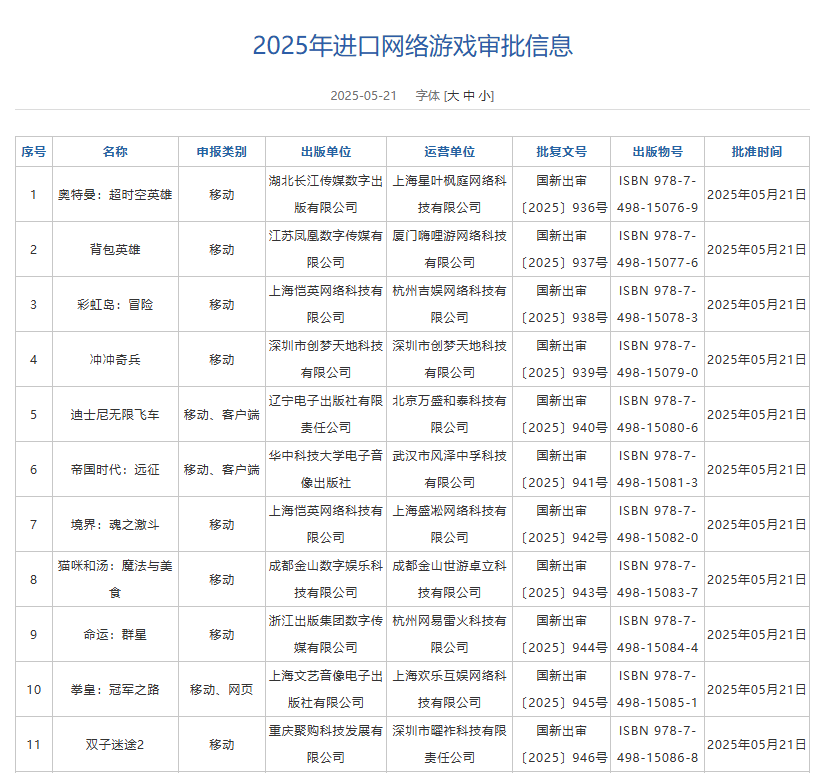The image size is (819, 773).
Task: Select game name 命运：群星
Action: [x=115, y=635]
